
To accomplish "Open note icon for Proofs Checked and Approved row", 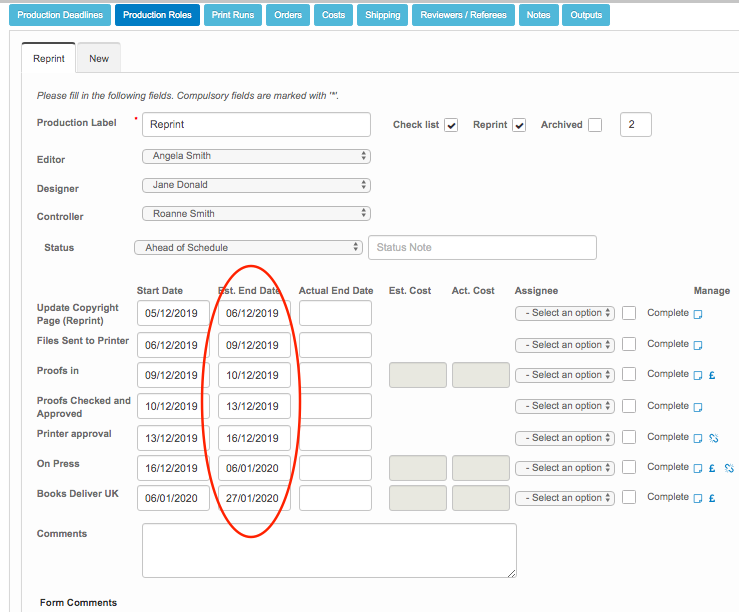I will pyautogui.click(x=698, y=407).
